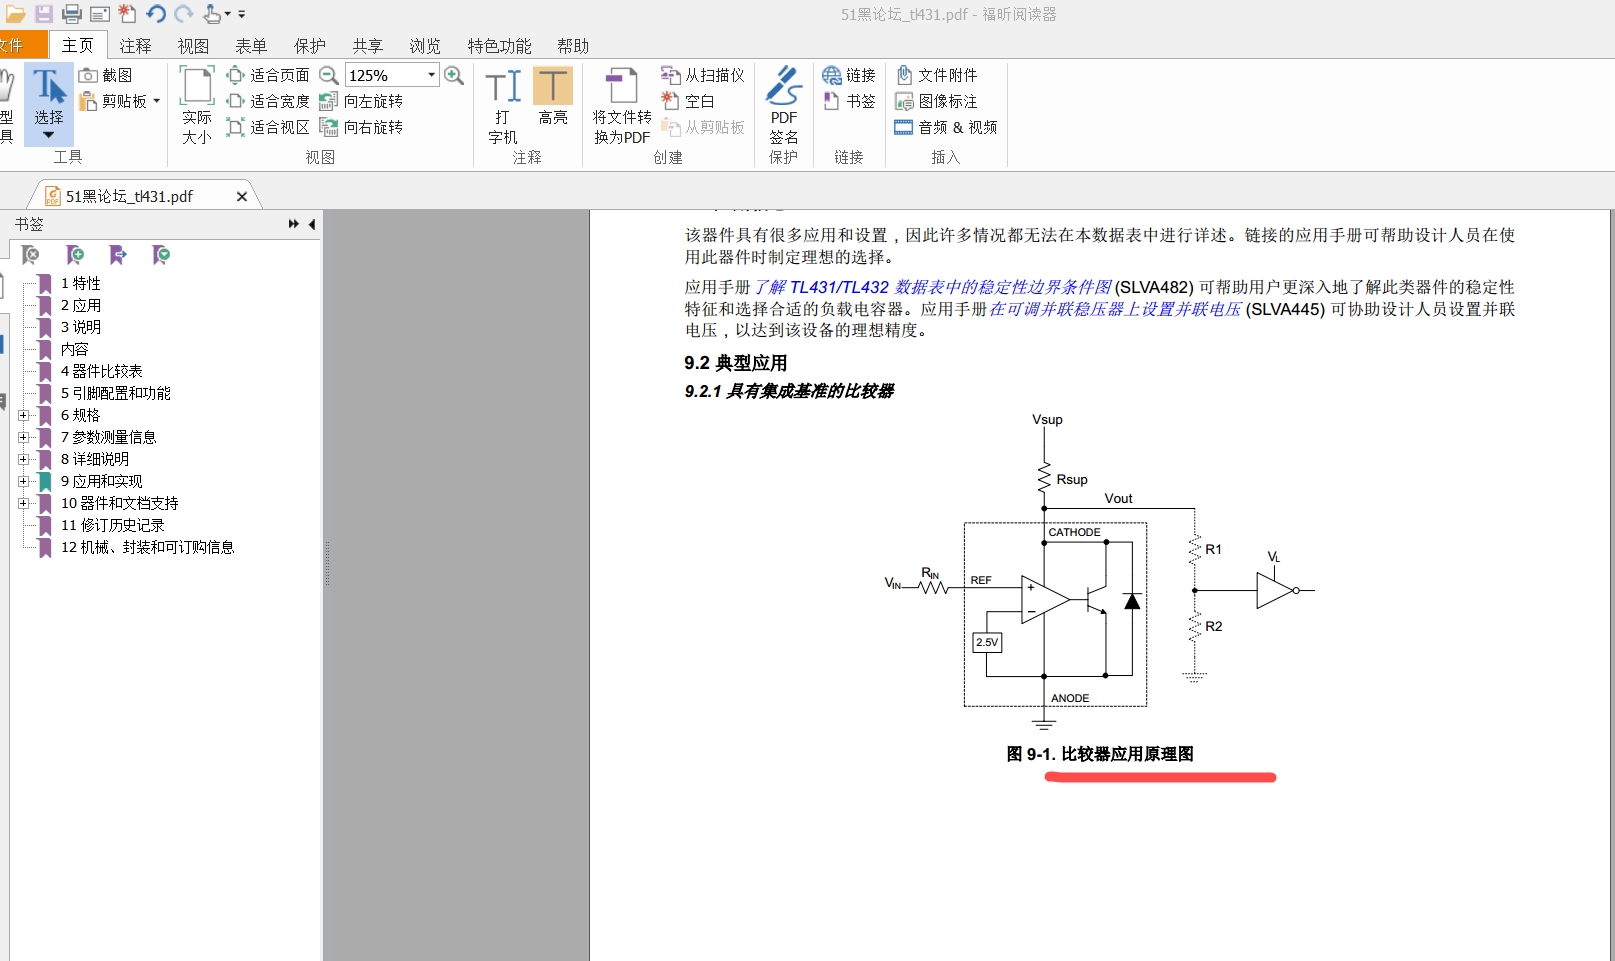Click 从扫描仪 create from scanner

(x=703, y=75)
